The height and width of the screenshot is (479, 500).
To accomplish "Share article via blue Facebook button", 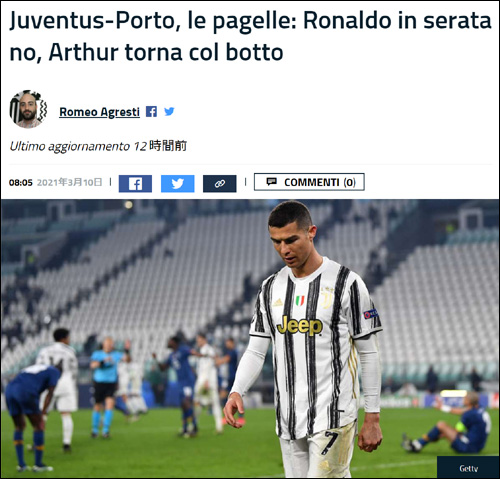I will click(x=135, y=184).
